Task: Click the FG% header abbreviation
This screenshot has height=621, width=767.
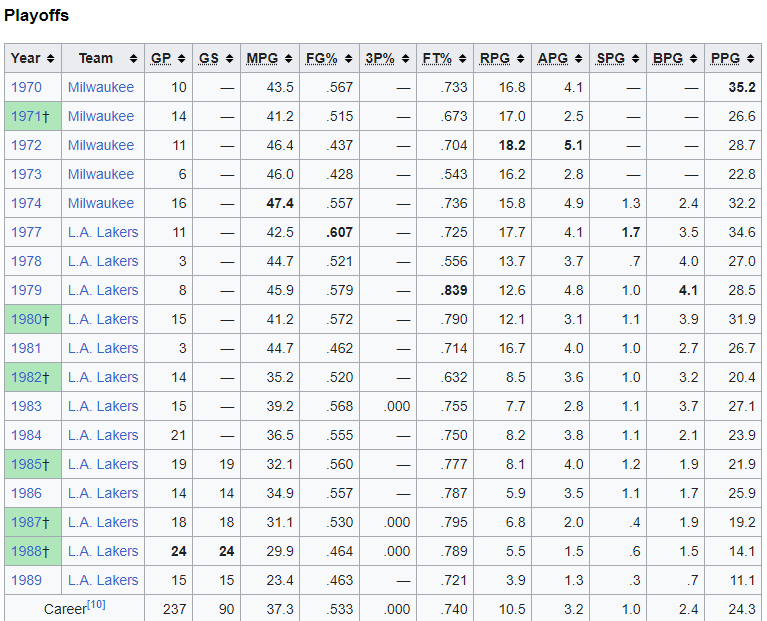Action: click(x=321, y=59)
